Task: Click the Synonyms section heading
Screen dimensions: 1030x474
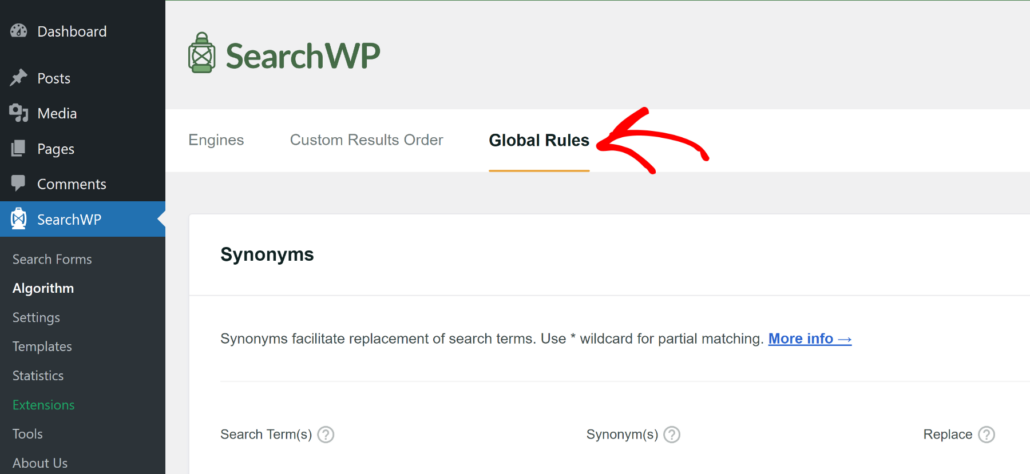Action: click(x=267, y=255)
